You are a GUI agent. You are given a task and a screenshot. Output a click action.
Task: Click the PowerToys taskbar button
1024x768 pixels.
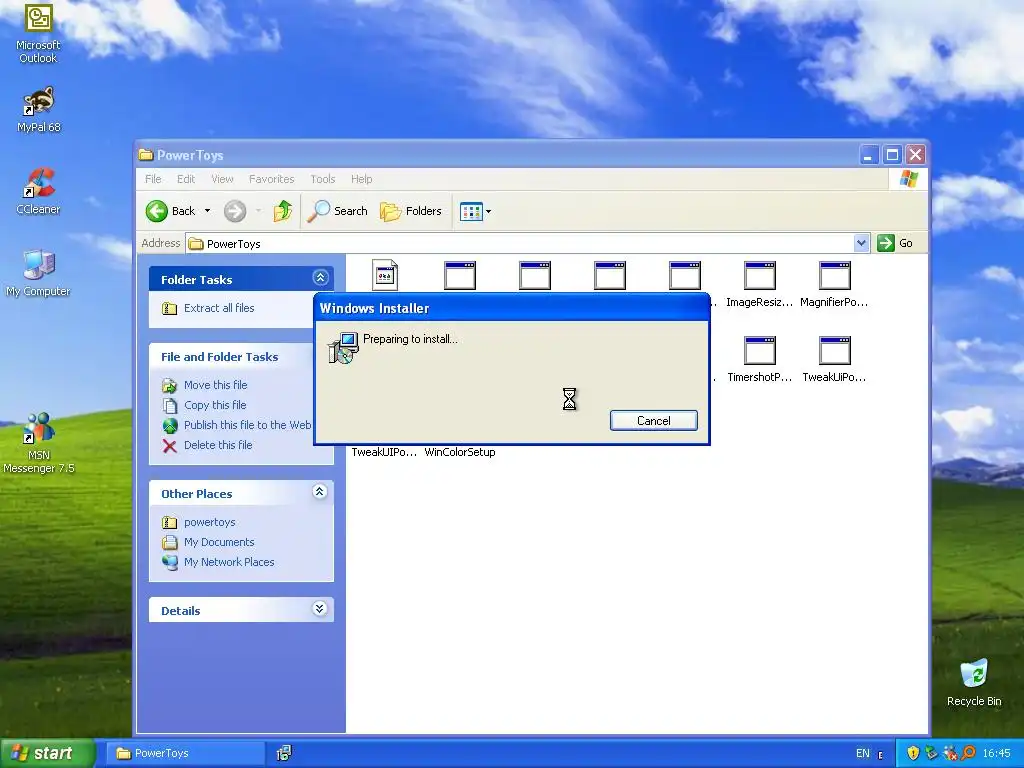[x=185, y=753]
